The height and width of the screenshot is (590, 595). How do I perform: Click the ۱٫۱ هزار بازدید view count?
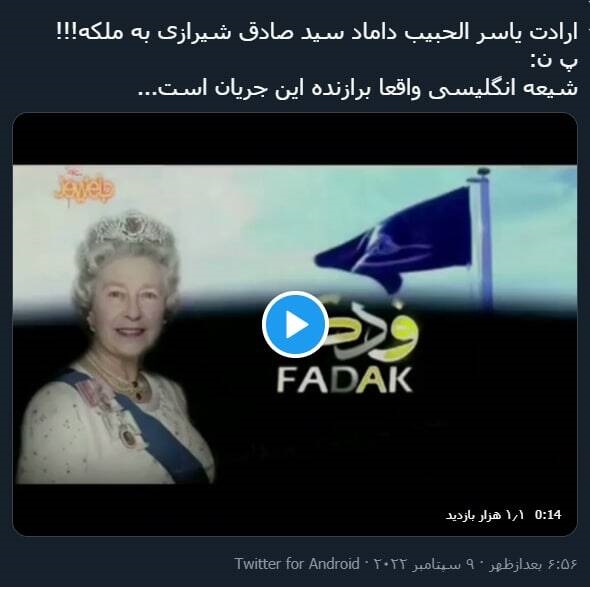point(485,515)
